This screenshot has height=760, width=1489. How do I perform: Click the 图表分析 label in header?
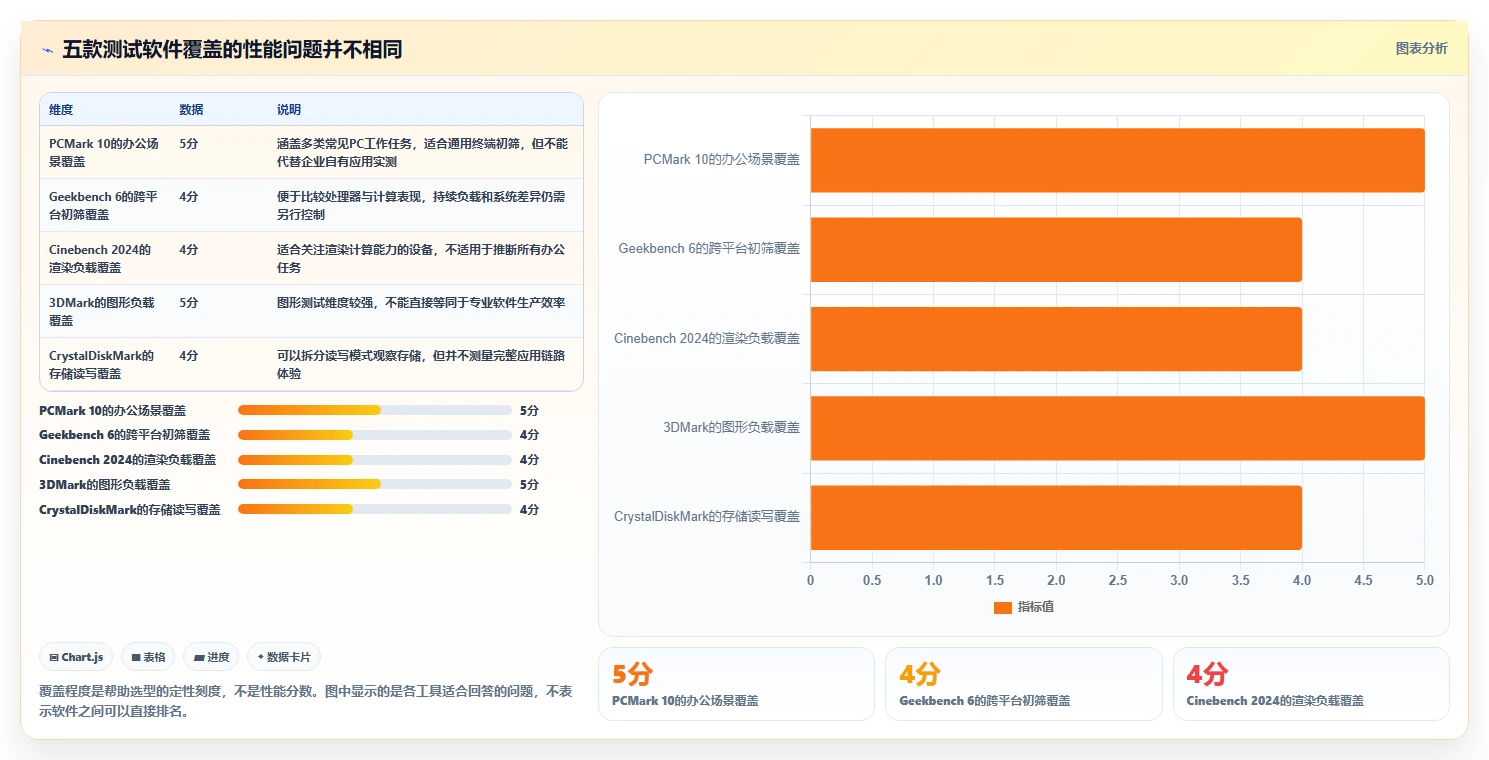(x=1421, y=48)
